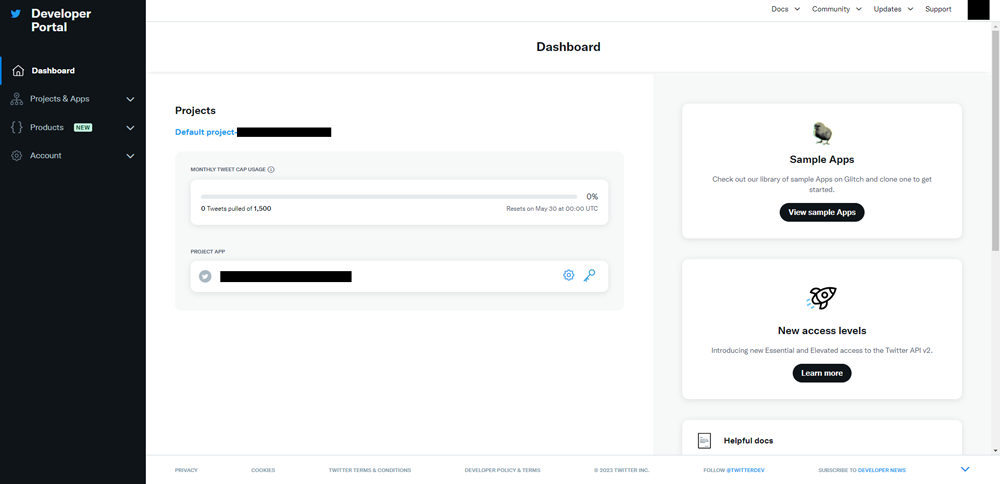
Task: Follow @TwitterDev footer link
Action: pos(734,470)
